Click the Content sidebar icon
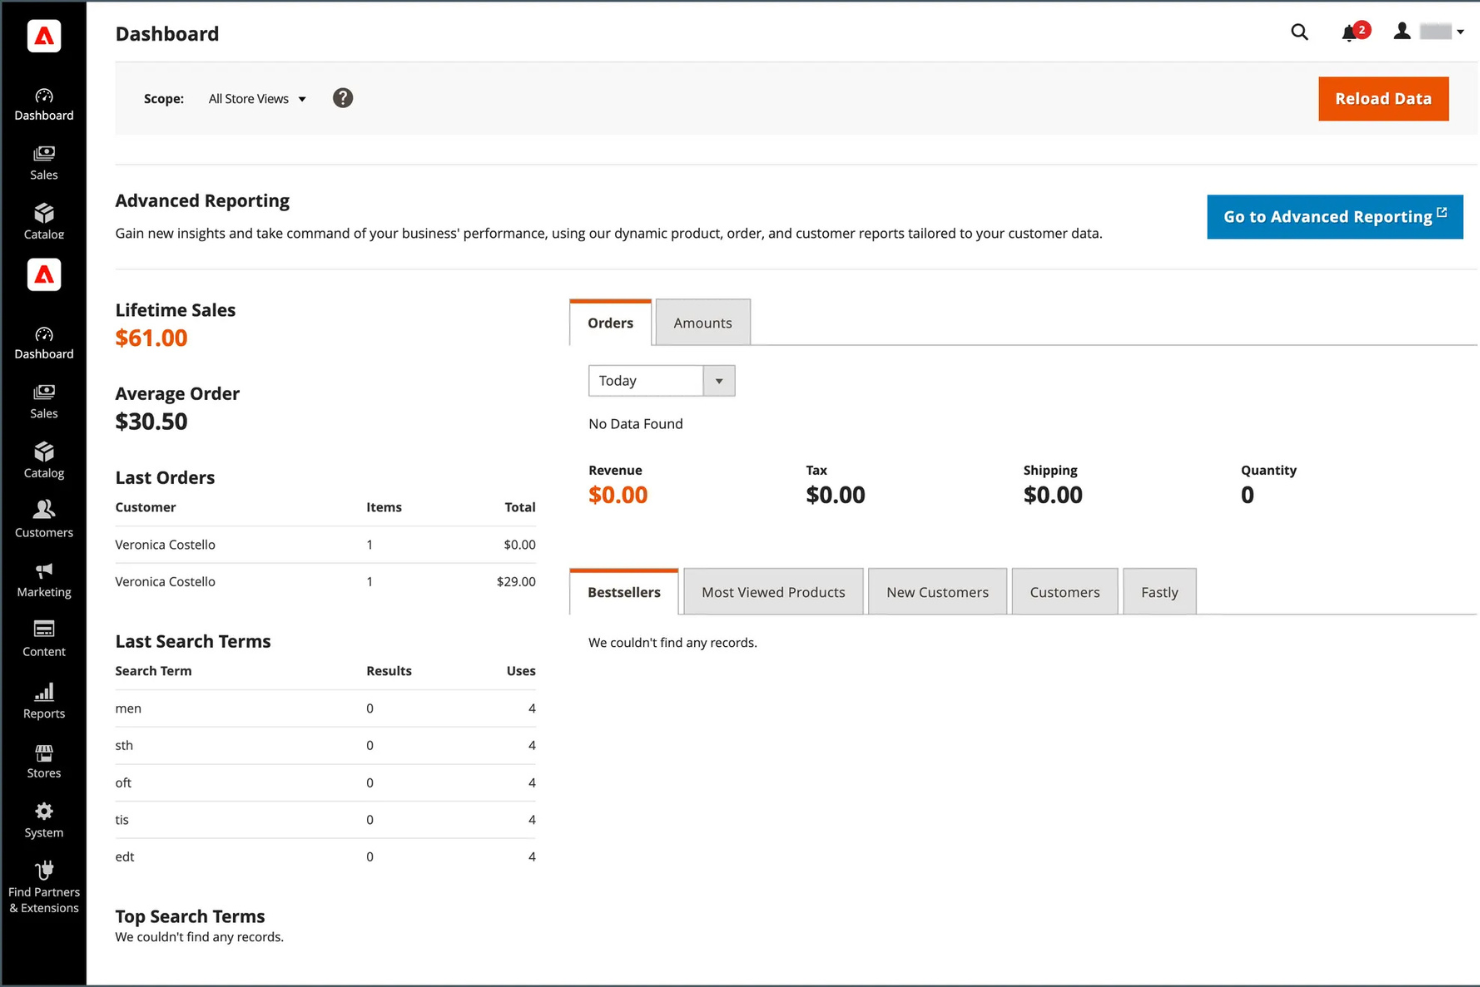Viewport: 1480px width, 987px height. pos(43,638)
